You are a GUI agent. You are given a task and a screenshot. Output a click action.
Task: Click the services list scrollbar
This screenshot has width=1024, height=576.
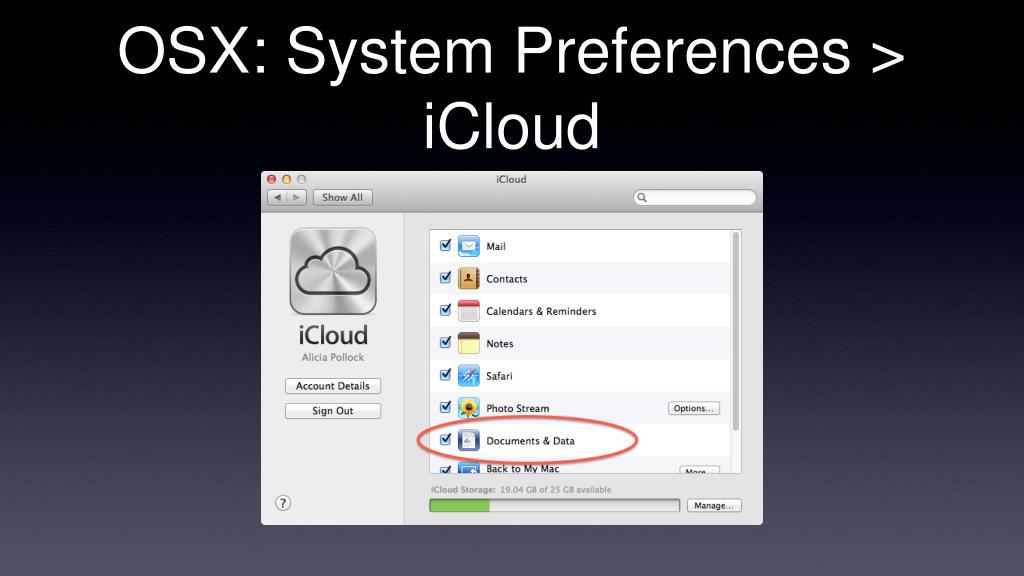tap(736, 332)
